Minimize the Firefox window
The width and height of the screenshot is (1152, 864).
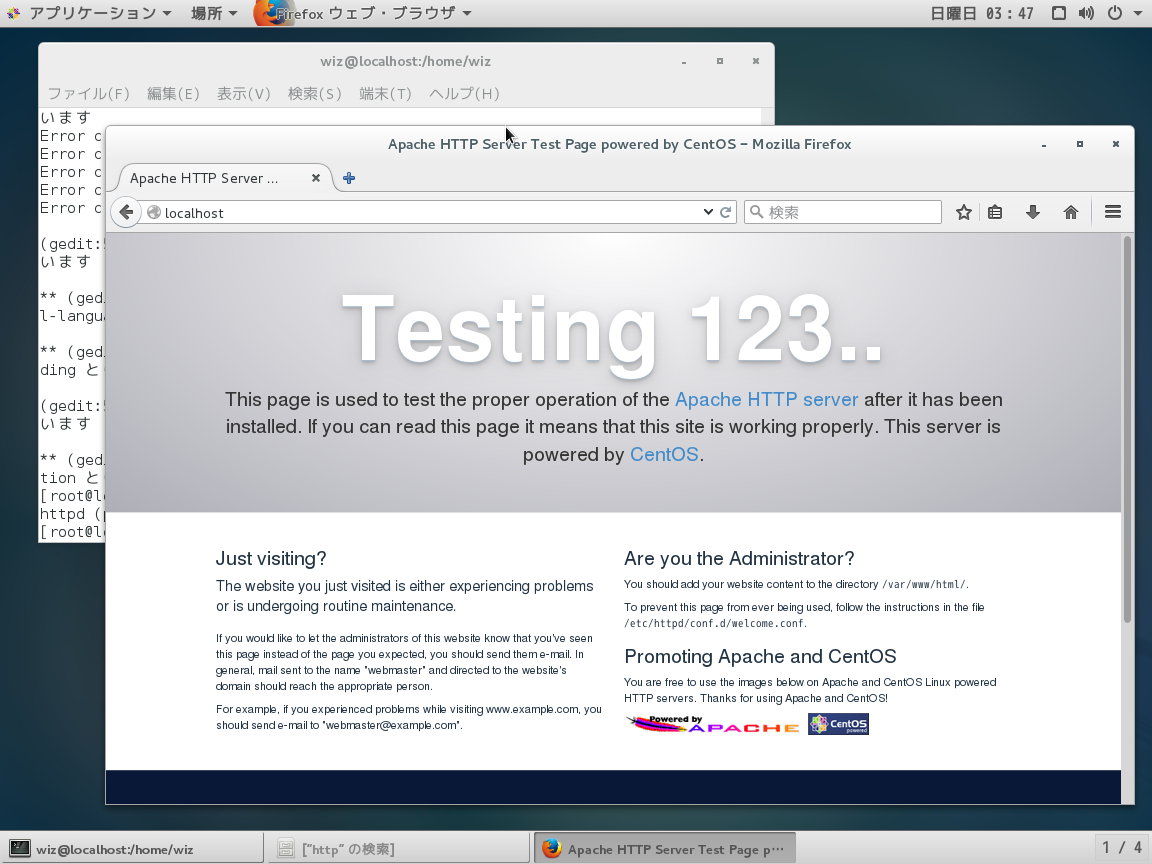[1043, 145]
